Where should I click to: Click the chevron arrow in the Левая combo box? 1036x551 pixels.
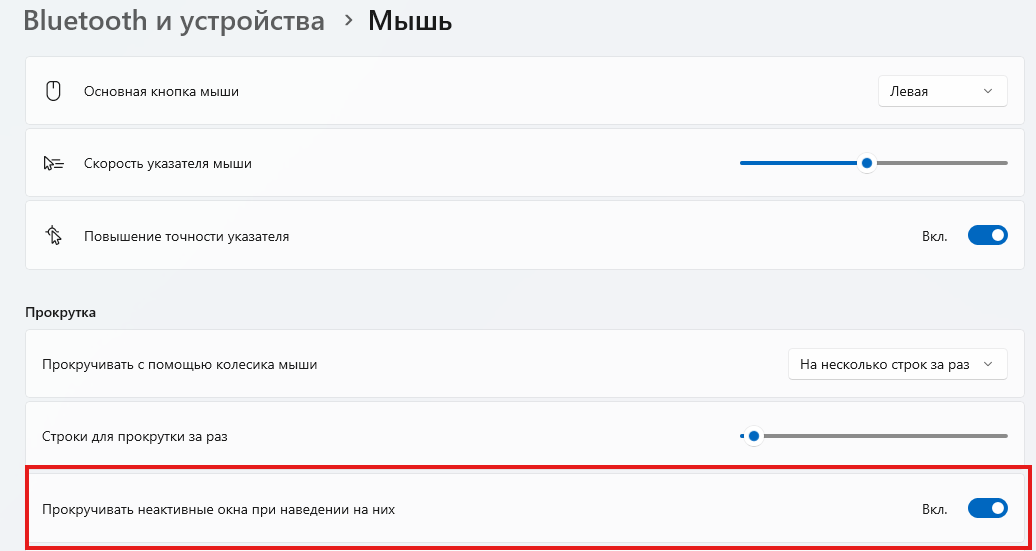pyautogui.click(x=988, y=91)
